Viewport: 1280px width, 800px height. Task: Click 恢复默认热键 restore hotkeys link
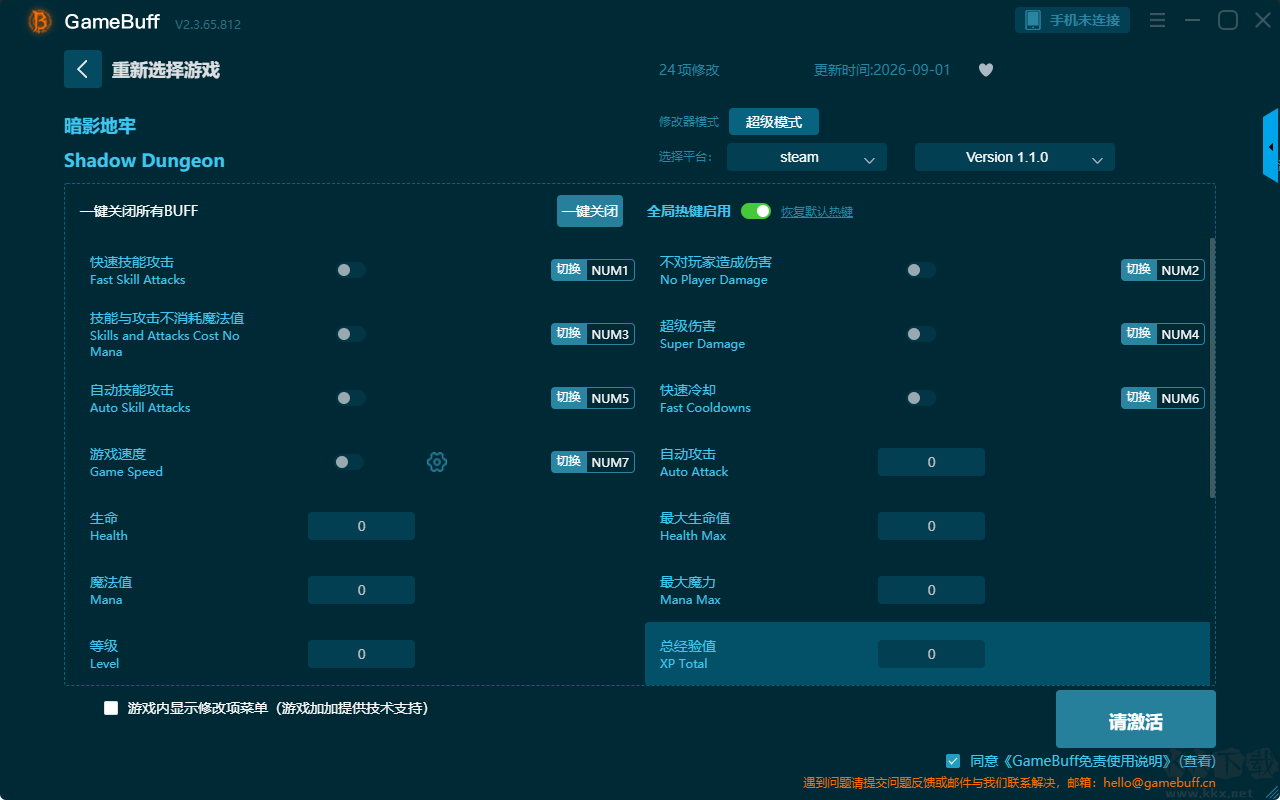[x=817, y=212]
